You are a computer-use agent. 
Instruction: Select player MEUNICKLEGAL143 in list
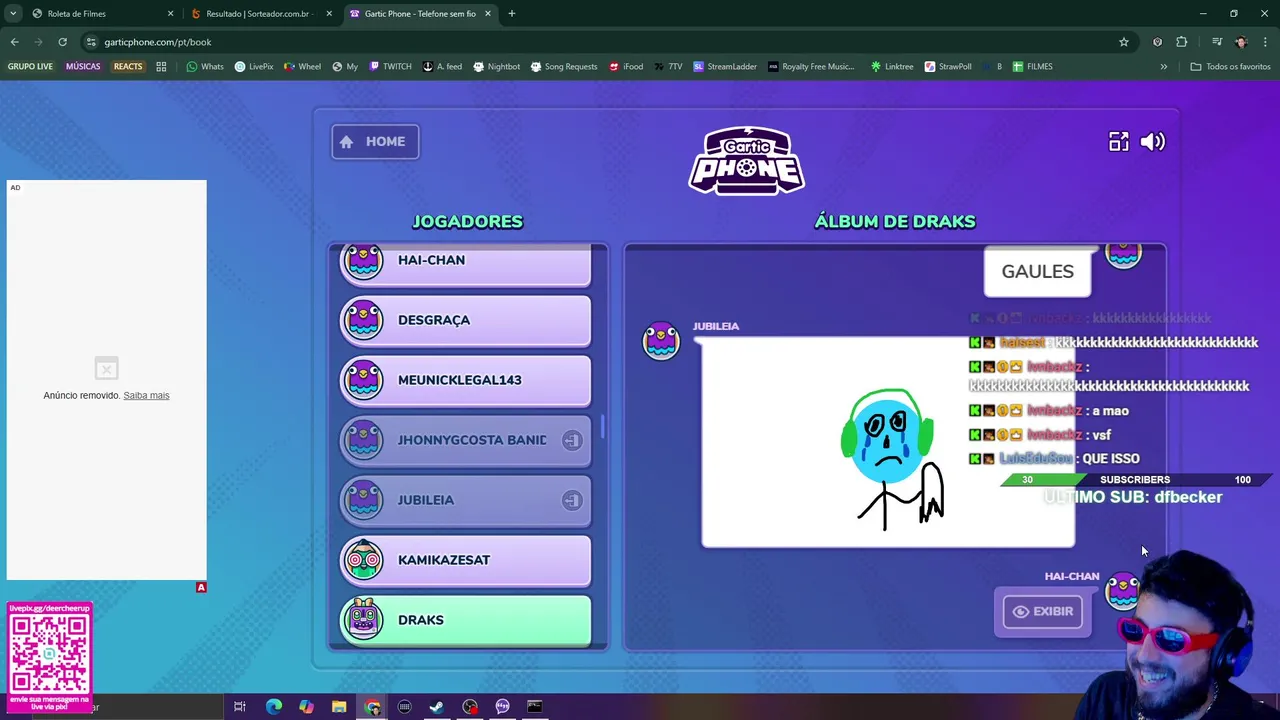(x=465, y=380)
